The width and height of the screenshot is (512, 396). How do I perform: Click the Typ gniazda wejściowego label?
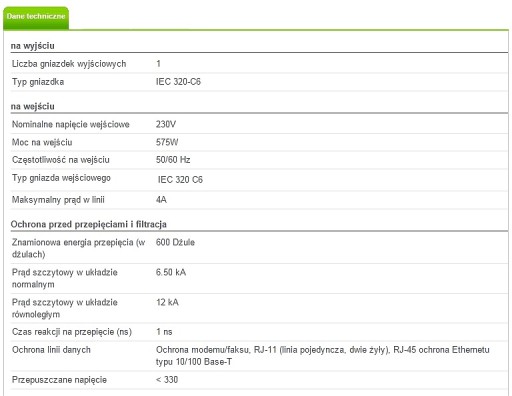pos(61,178)
